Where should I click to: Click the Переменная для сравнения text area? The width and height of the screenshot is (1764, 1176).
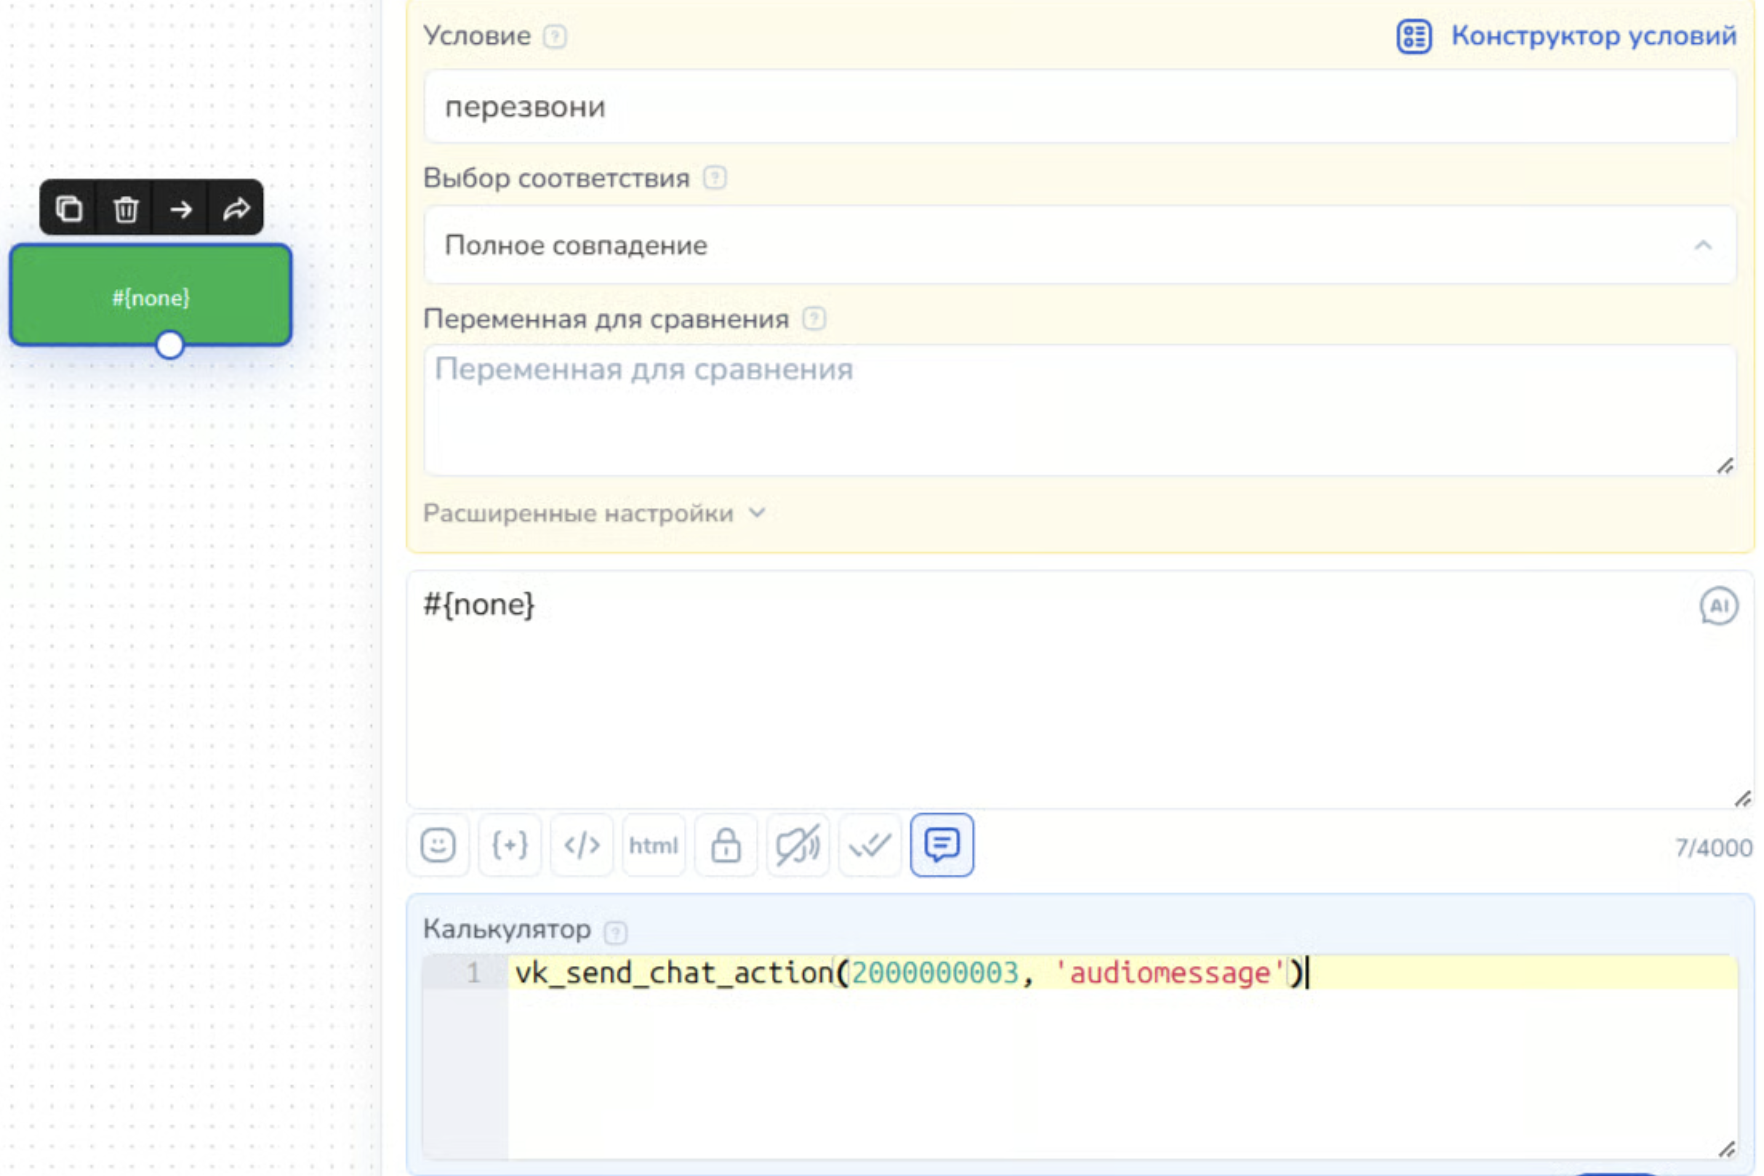1079,411
